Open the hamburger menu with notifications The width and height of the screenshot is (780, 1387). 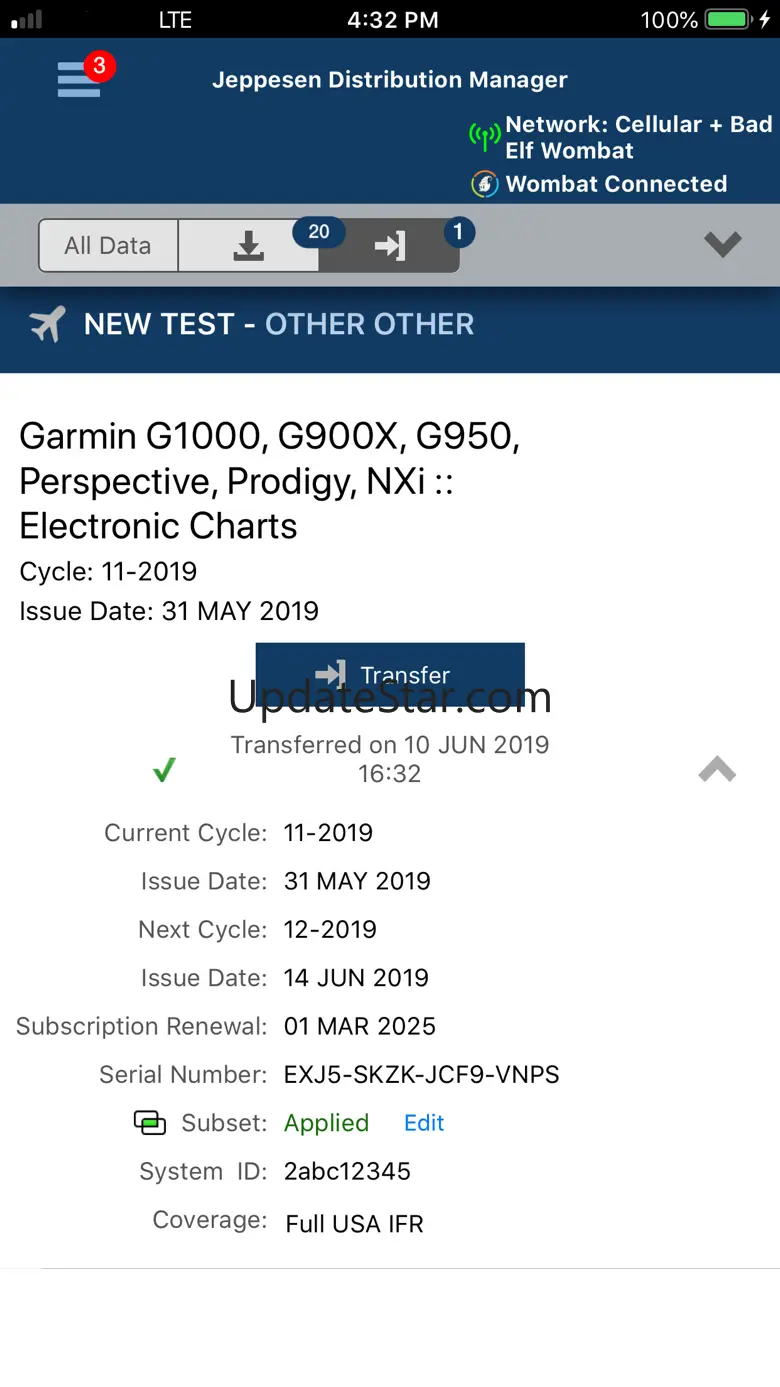[81, 78]
